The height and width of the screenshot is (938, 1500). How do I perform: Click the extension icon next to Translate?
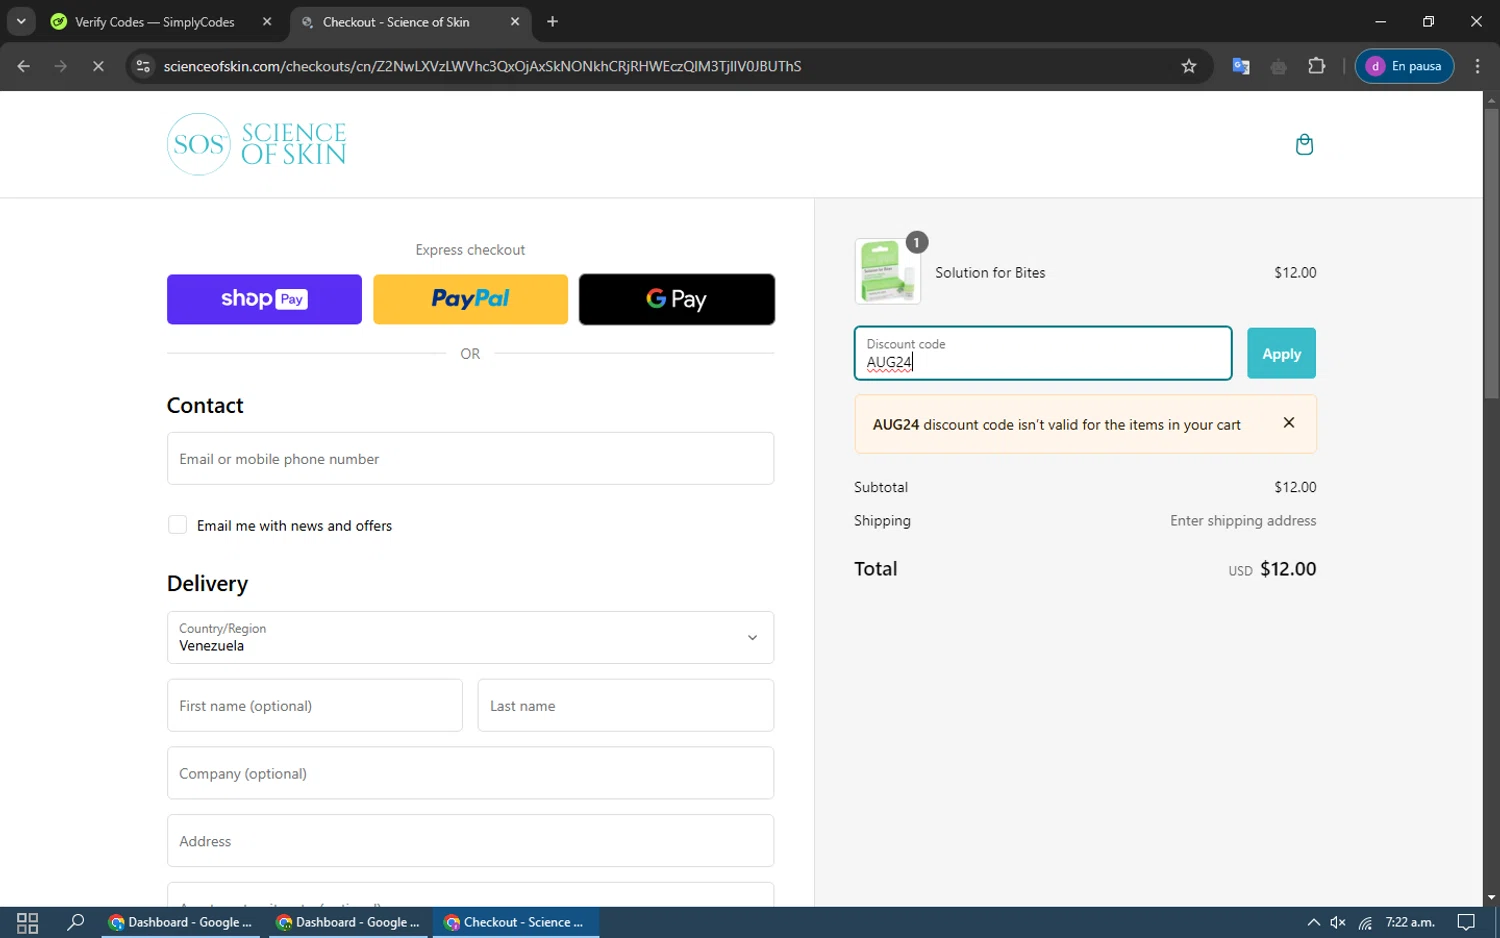point(1279,66)
